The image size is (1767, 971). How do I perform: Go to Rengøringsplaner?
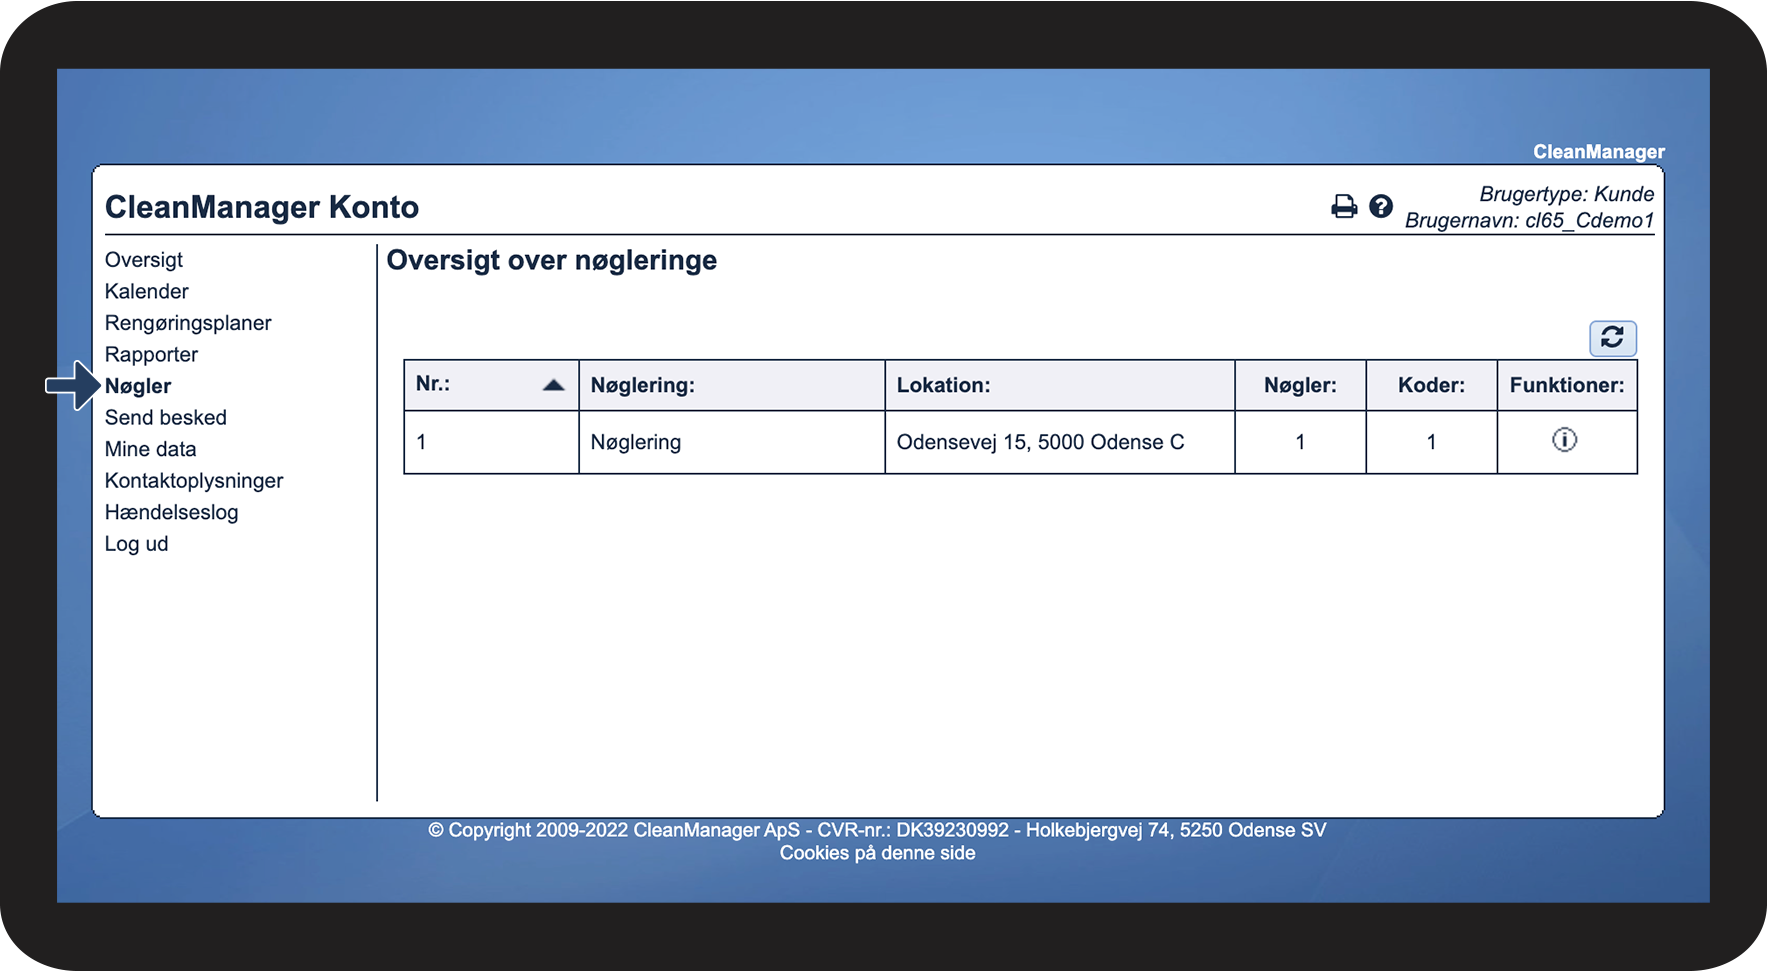tap(188, 323)
